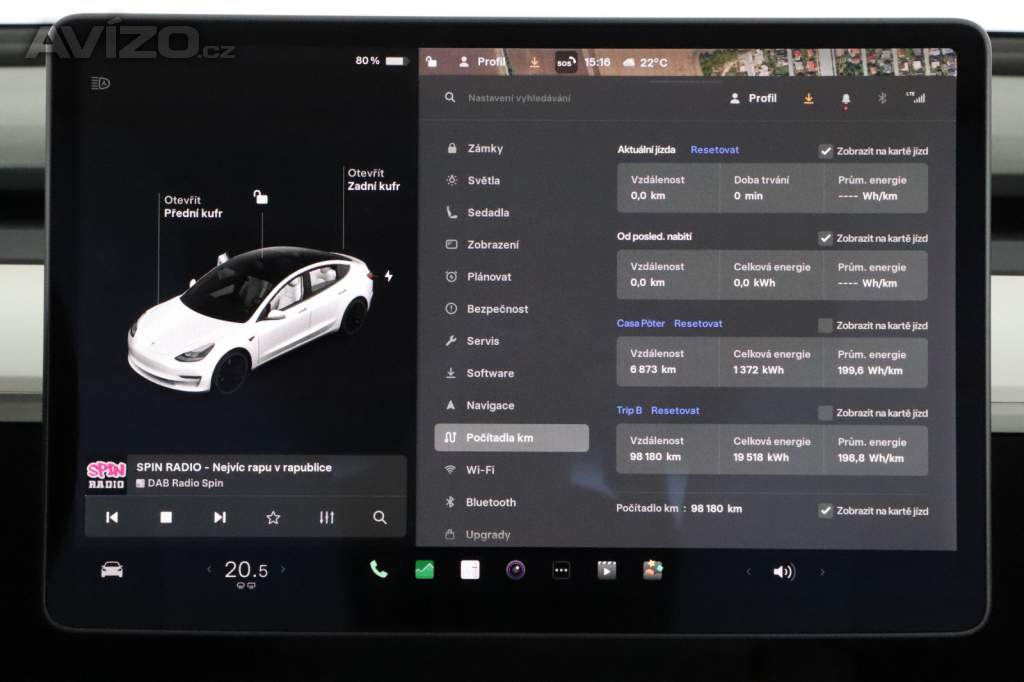Screen dimensions: 1024x682
Task: Reset the Trip B counter
Action: (x=675, y=410)
